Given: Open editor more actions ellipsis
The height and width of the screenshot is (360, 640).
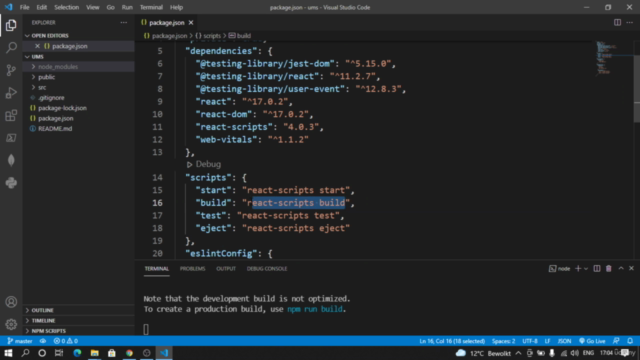Looking at the screenshot, I should coord(630,22).
